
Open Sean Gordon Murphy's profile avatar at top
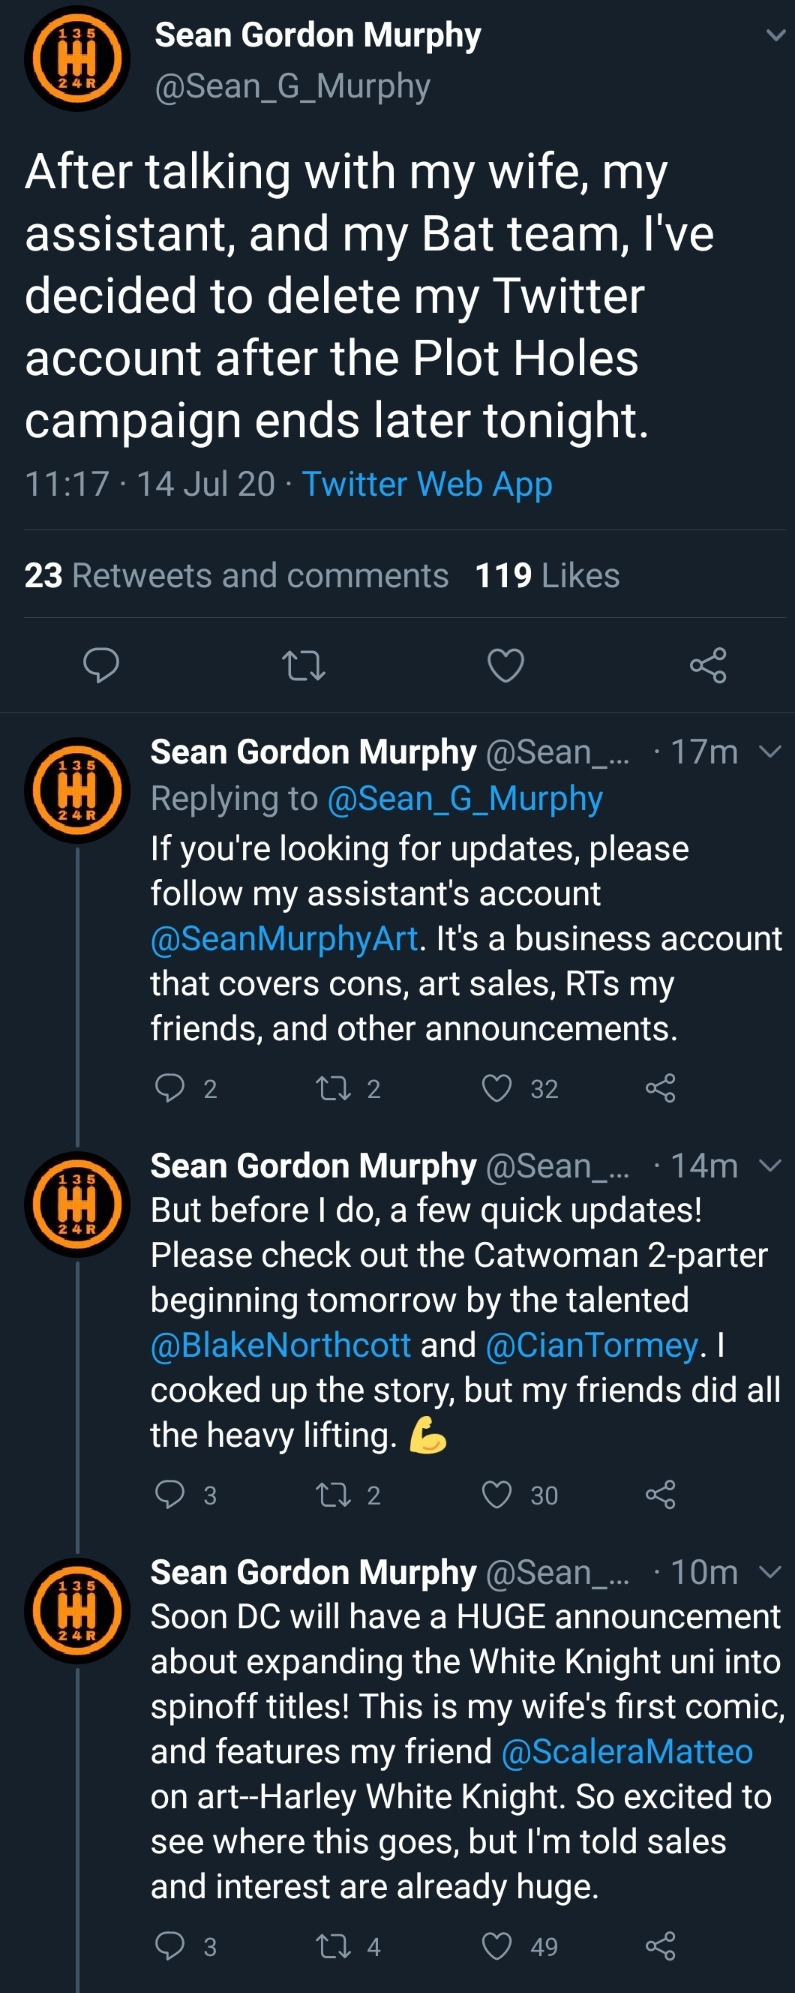click(x=77, y=58)
